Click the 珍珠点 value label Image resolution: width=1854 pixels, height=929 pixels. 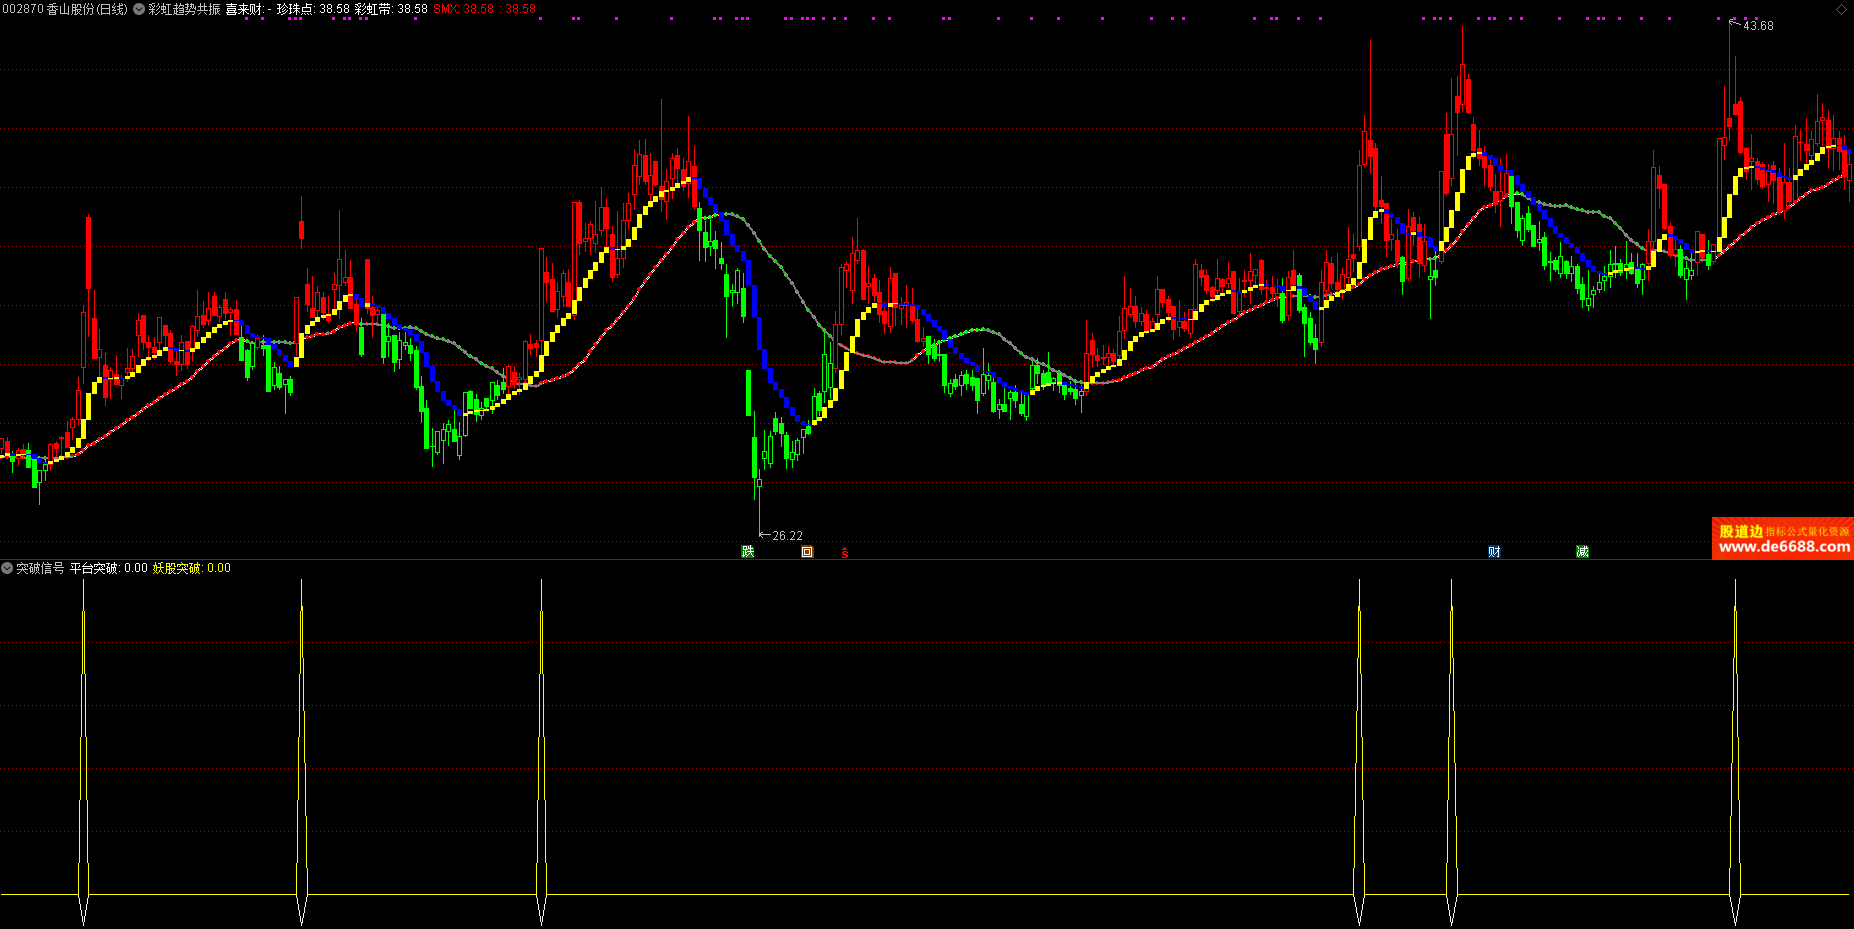click(x=312, y=9)
